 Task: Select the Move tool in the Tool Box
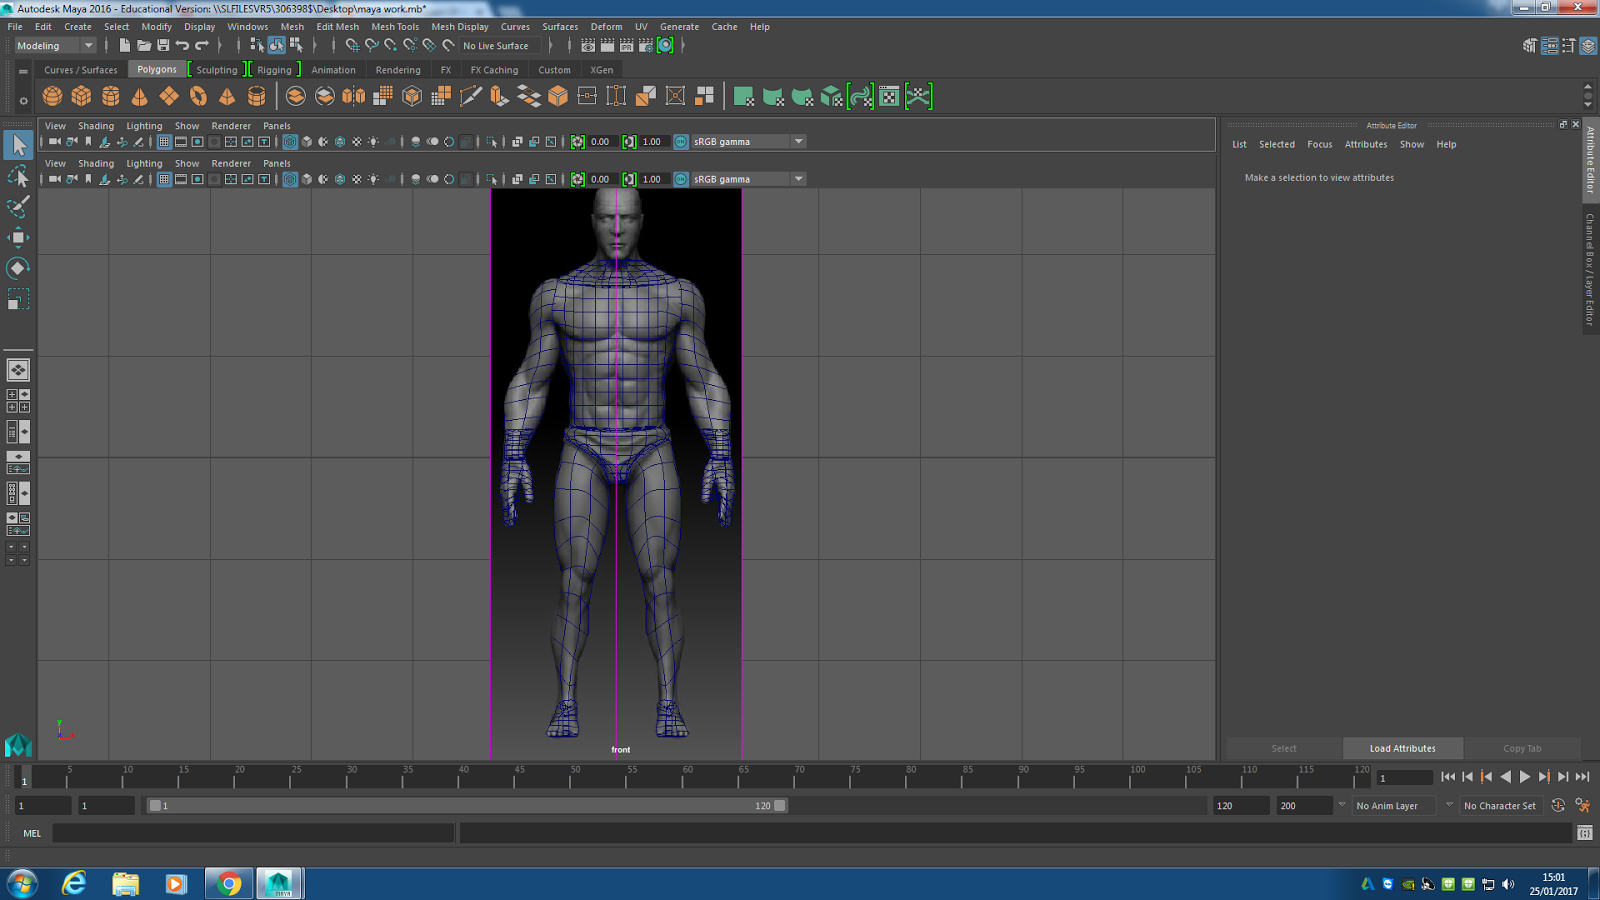(x=18, y=237)
